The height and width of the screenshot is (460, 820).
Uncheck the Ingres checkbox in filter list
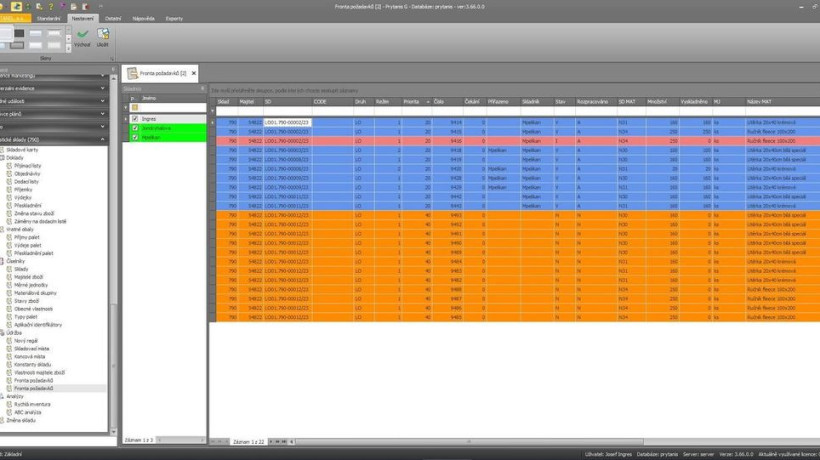135,119
